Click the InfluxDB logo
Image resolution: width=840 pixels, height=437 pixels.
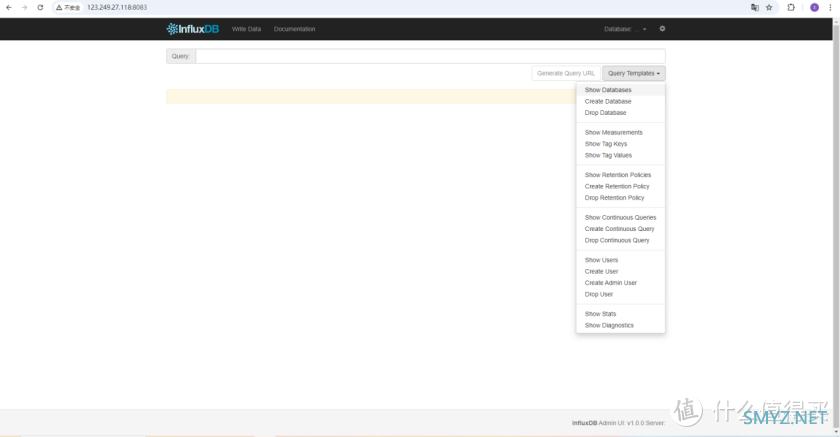point(192,29)
